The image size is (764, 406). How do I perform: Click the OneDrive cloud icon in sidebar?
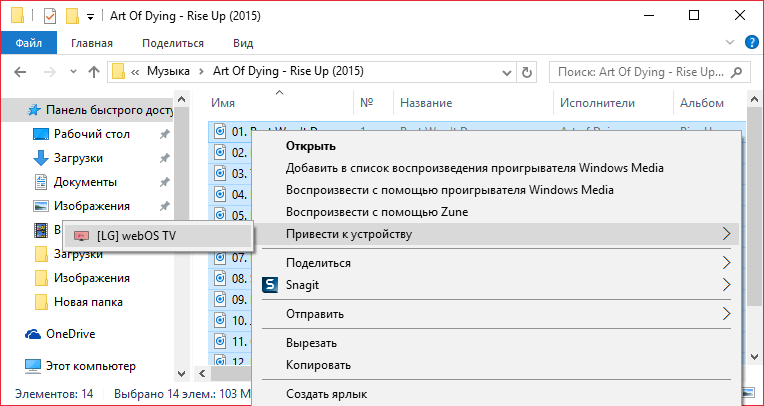(33, 334)
